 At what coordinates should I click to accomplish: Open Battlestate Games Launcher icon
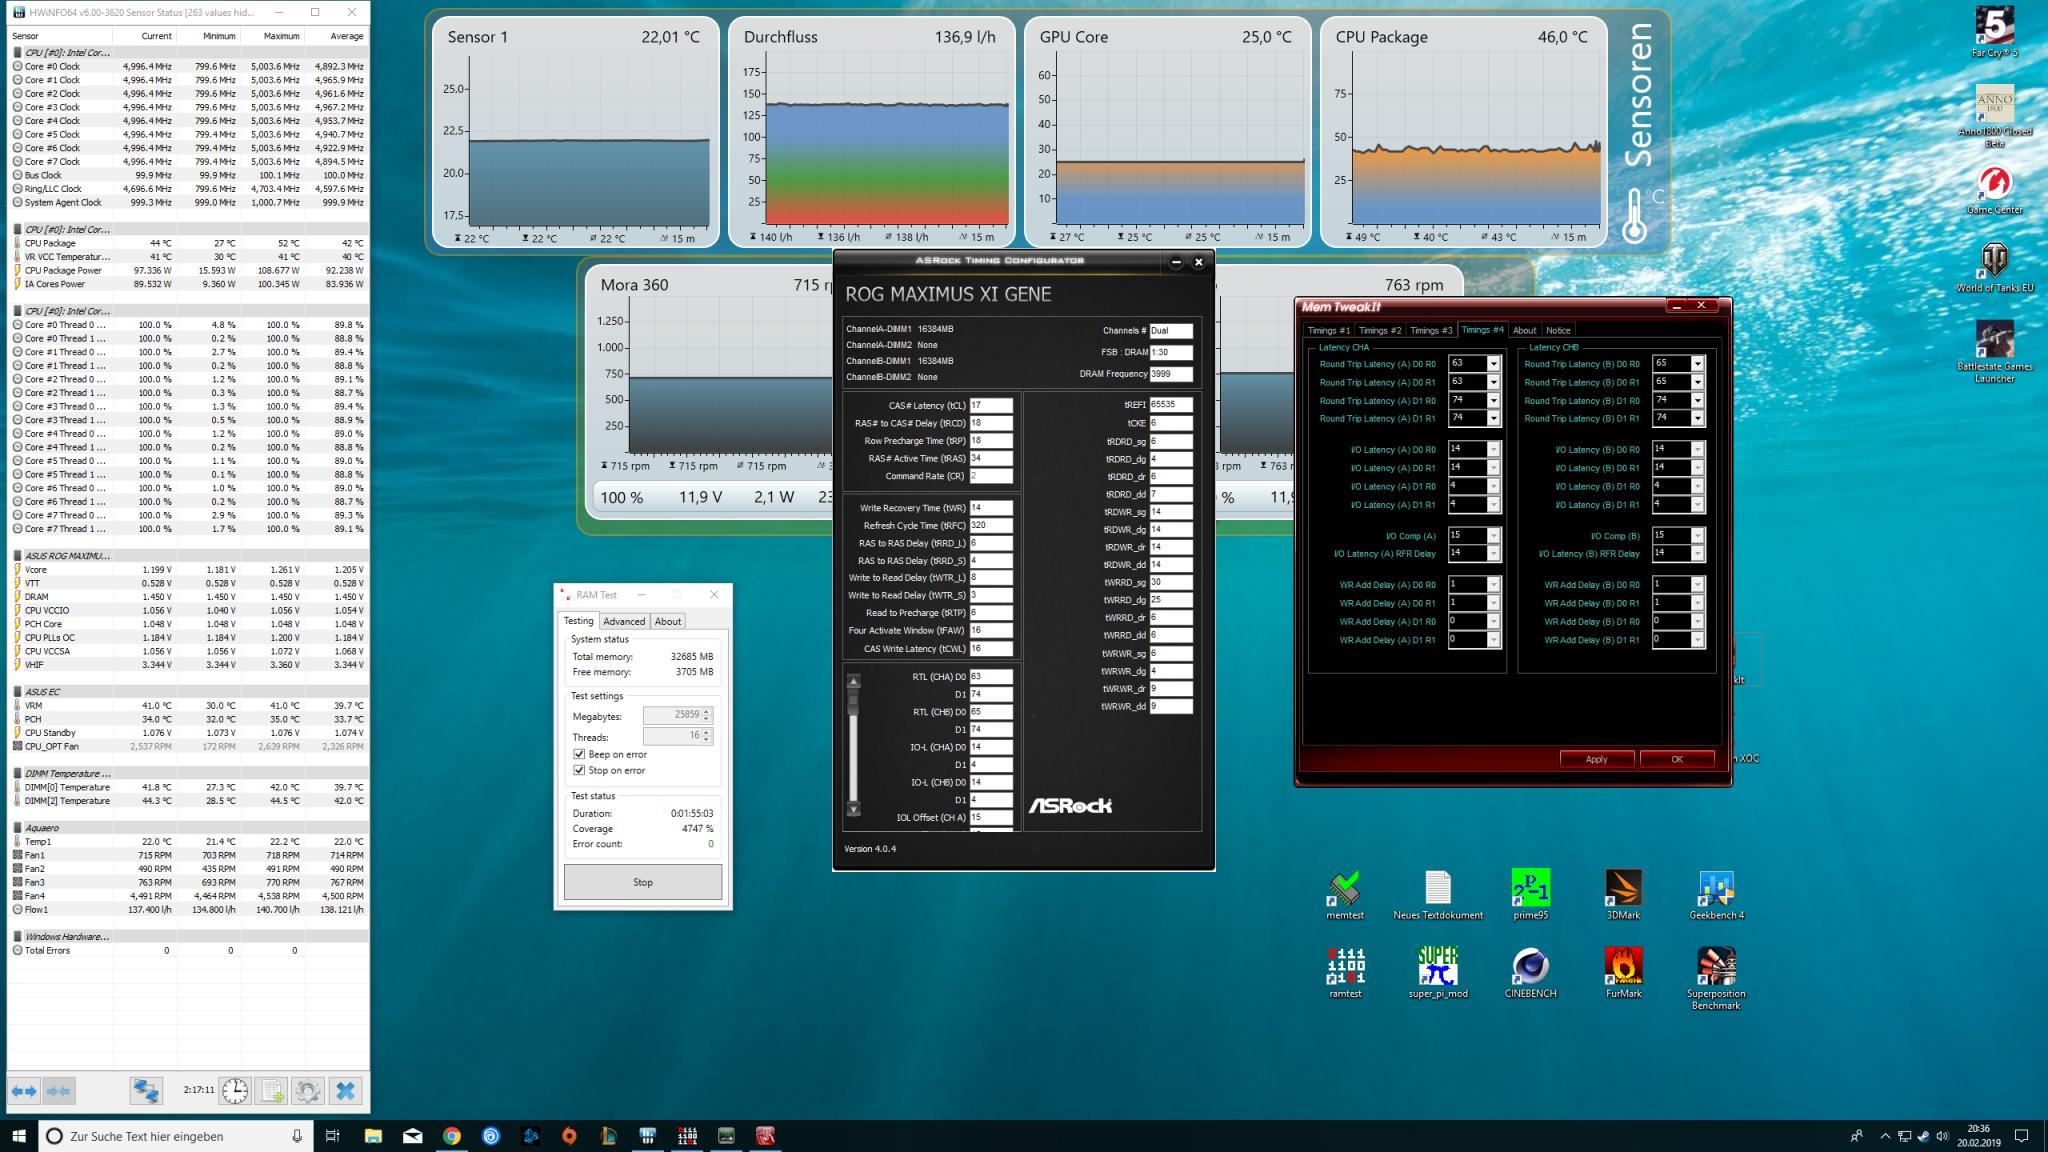pos(1994,351)
